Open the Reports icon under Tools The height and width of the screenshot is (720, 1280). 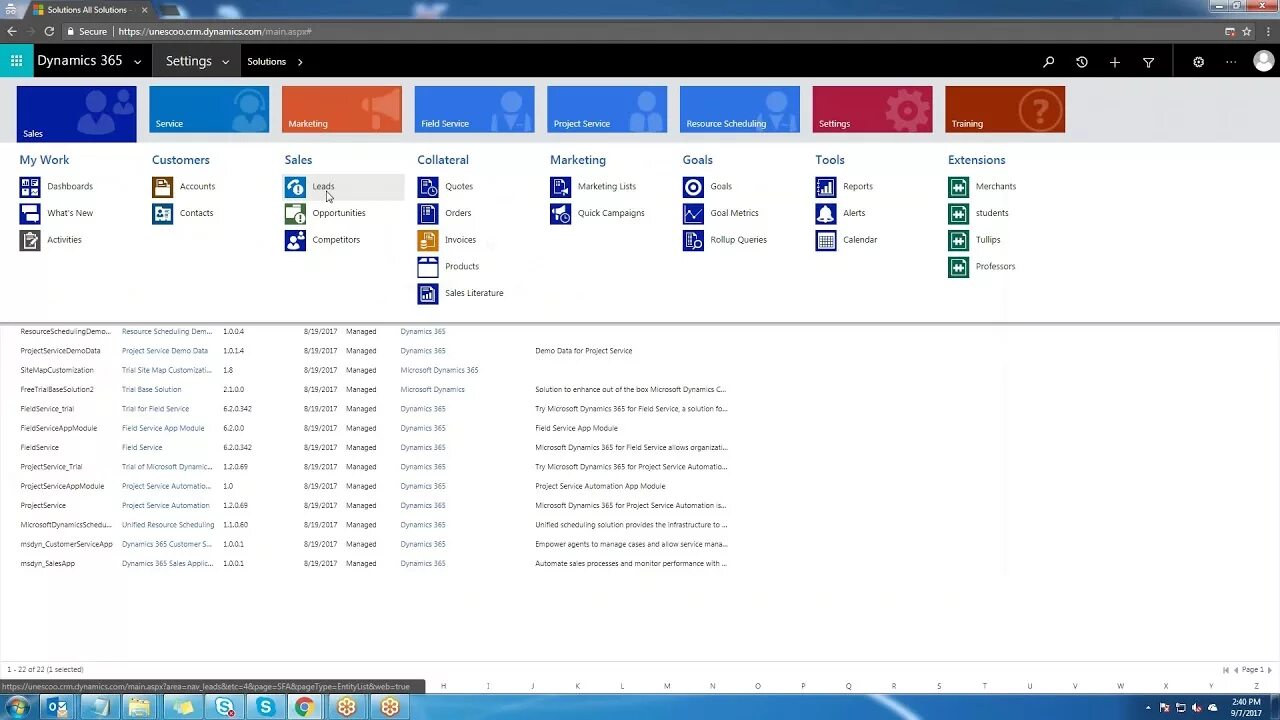(826, 187)
